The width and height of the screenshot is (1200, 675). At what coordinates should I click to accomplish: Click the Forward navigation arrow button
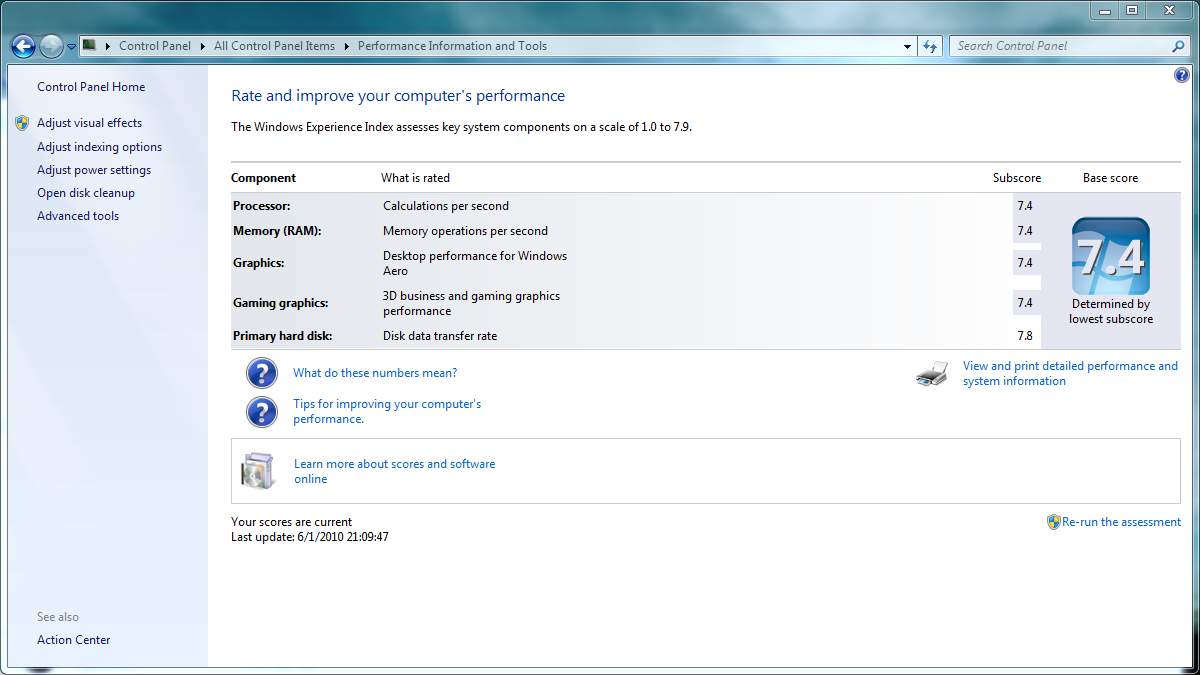coord(51,46)
